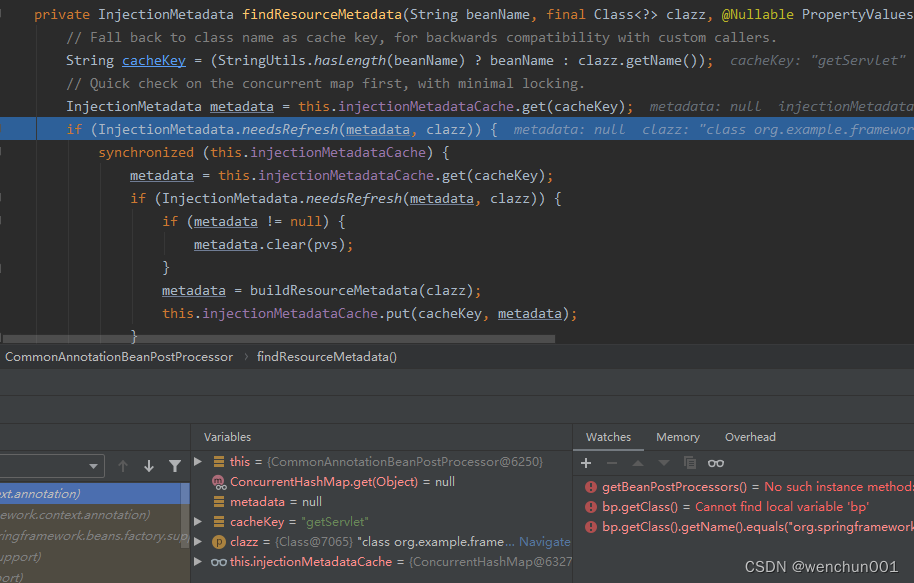The height and width of the screenshot is (583, 914).
Task: Move selected watch down with arrow icon
Action: click(x=662, y=463)
